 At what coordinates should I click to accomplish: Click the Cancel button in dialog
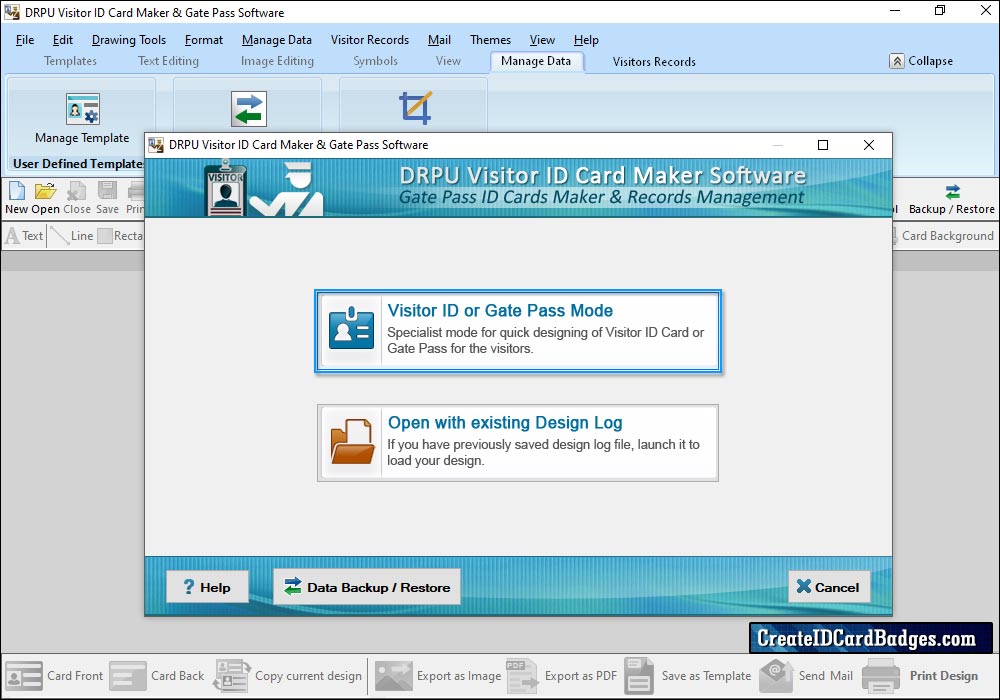[828, 587]
